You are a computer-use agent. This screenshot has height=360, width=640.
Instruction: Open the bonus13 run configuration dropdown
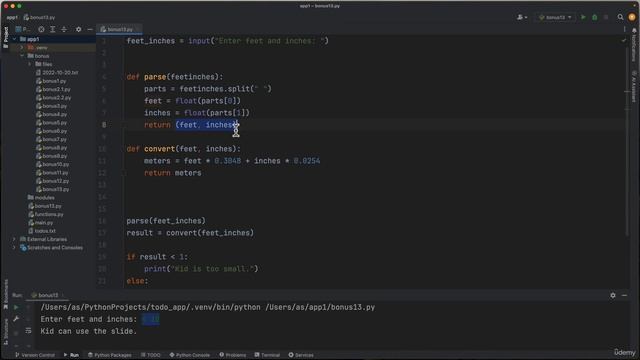[555, 17]
